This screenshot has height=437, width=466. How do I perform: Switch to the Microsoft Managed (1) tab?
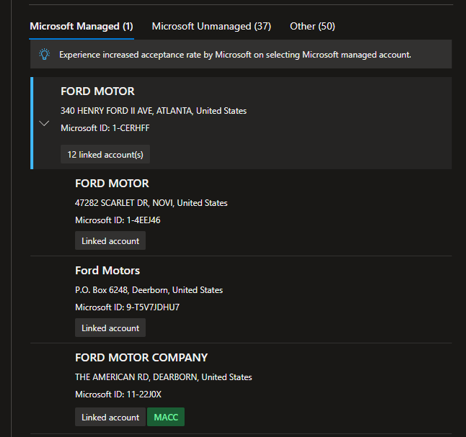(x=81, y=26)
